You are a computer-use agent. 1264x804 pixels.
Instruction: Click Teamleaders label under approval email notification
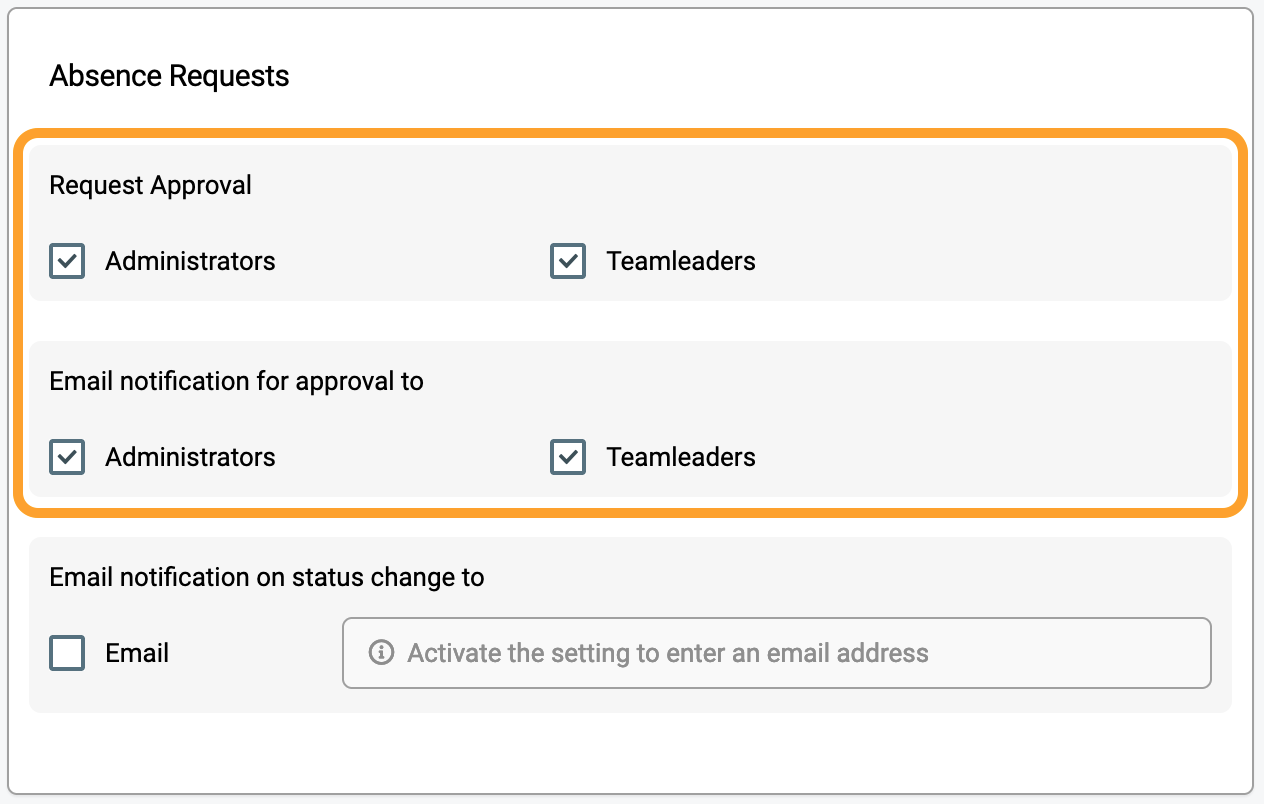[681, 457]
